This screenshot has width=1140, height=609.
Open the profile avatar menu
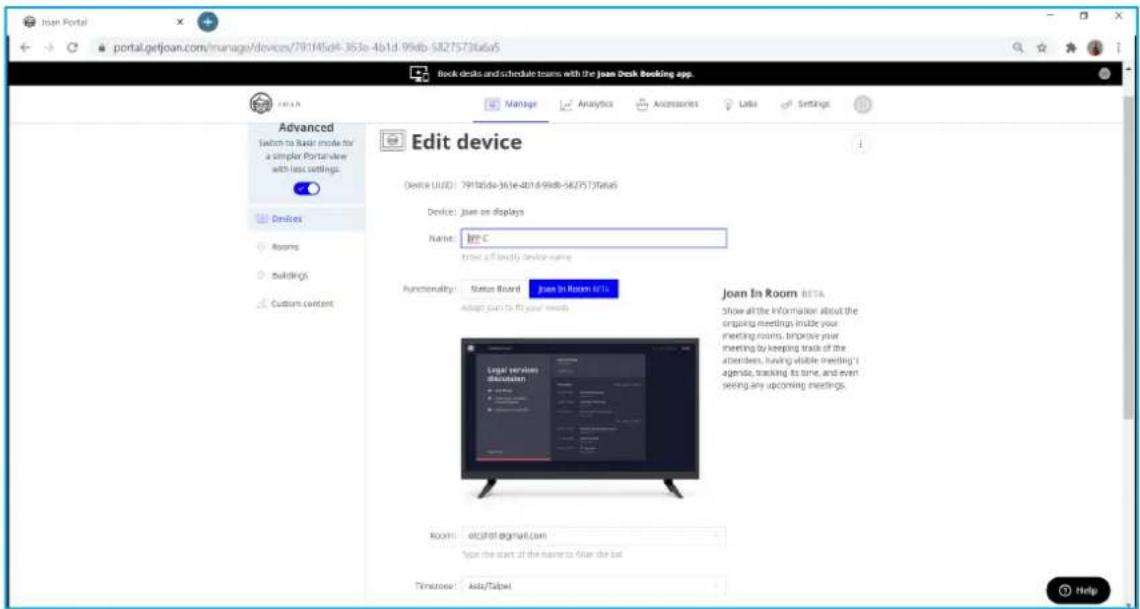click(863, 105)
